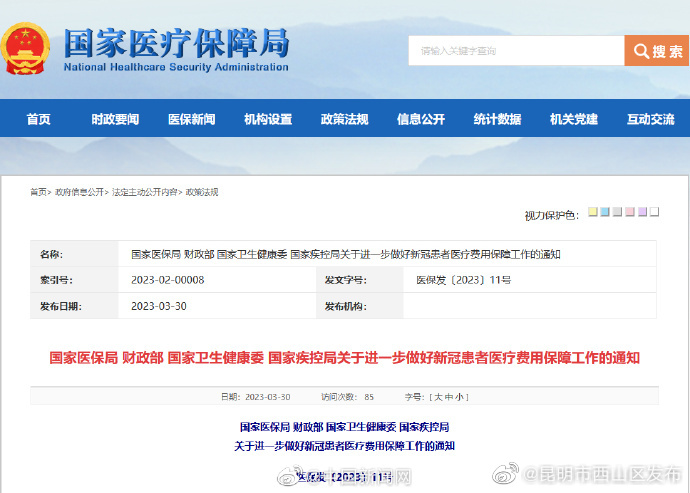Click the national emblem logo
The height and width of the screenshot is (493, 690).
coord(25,48)
